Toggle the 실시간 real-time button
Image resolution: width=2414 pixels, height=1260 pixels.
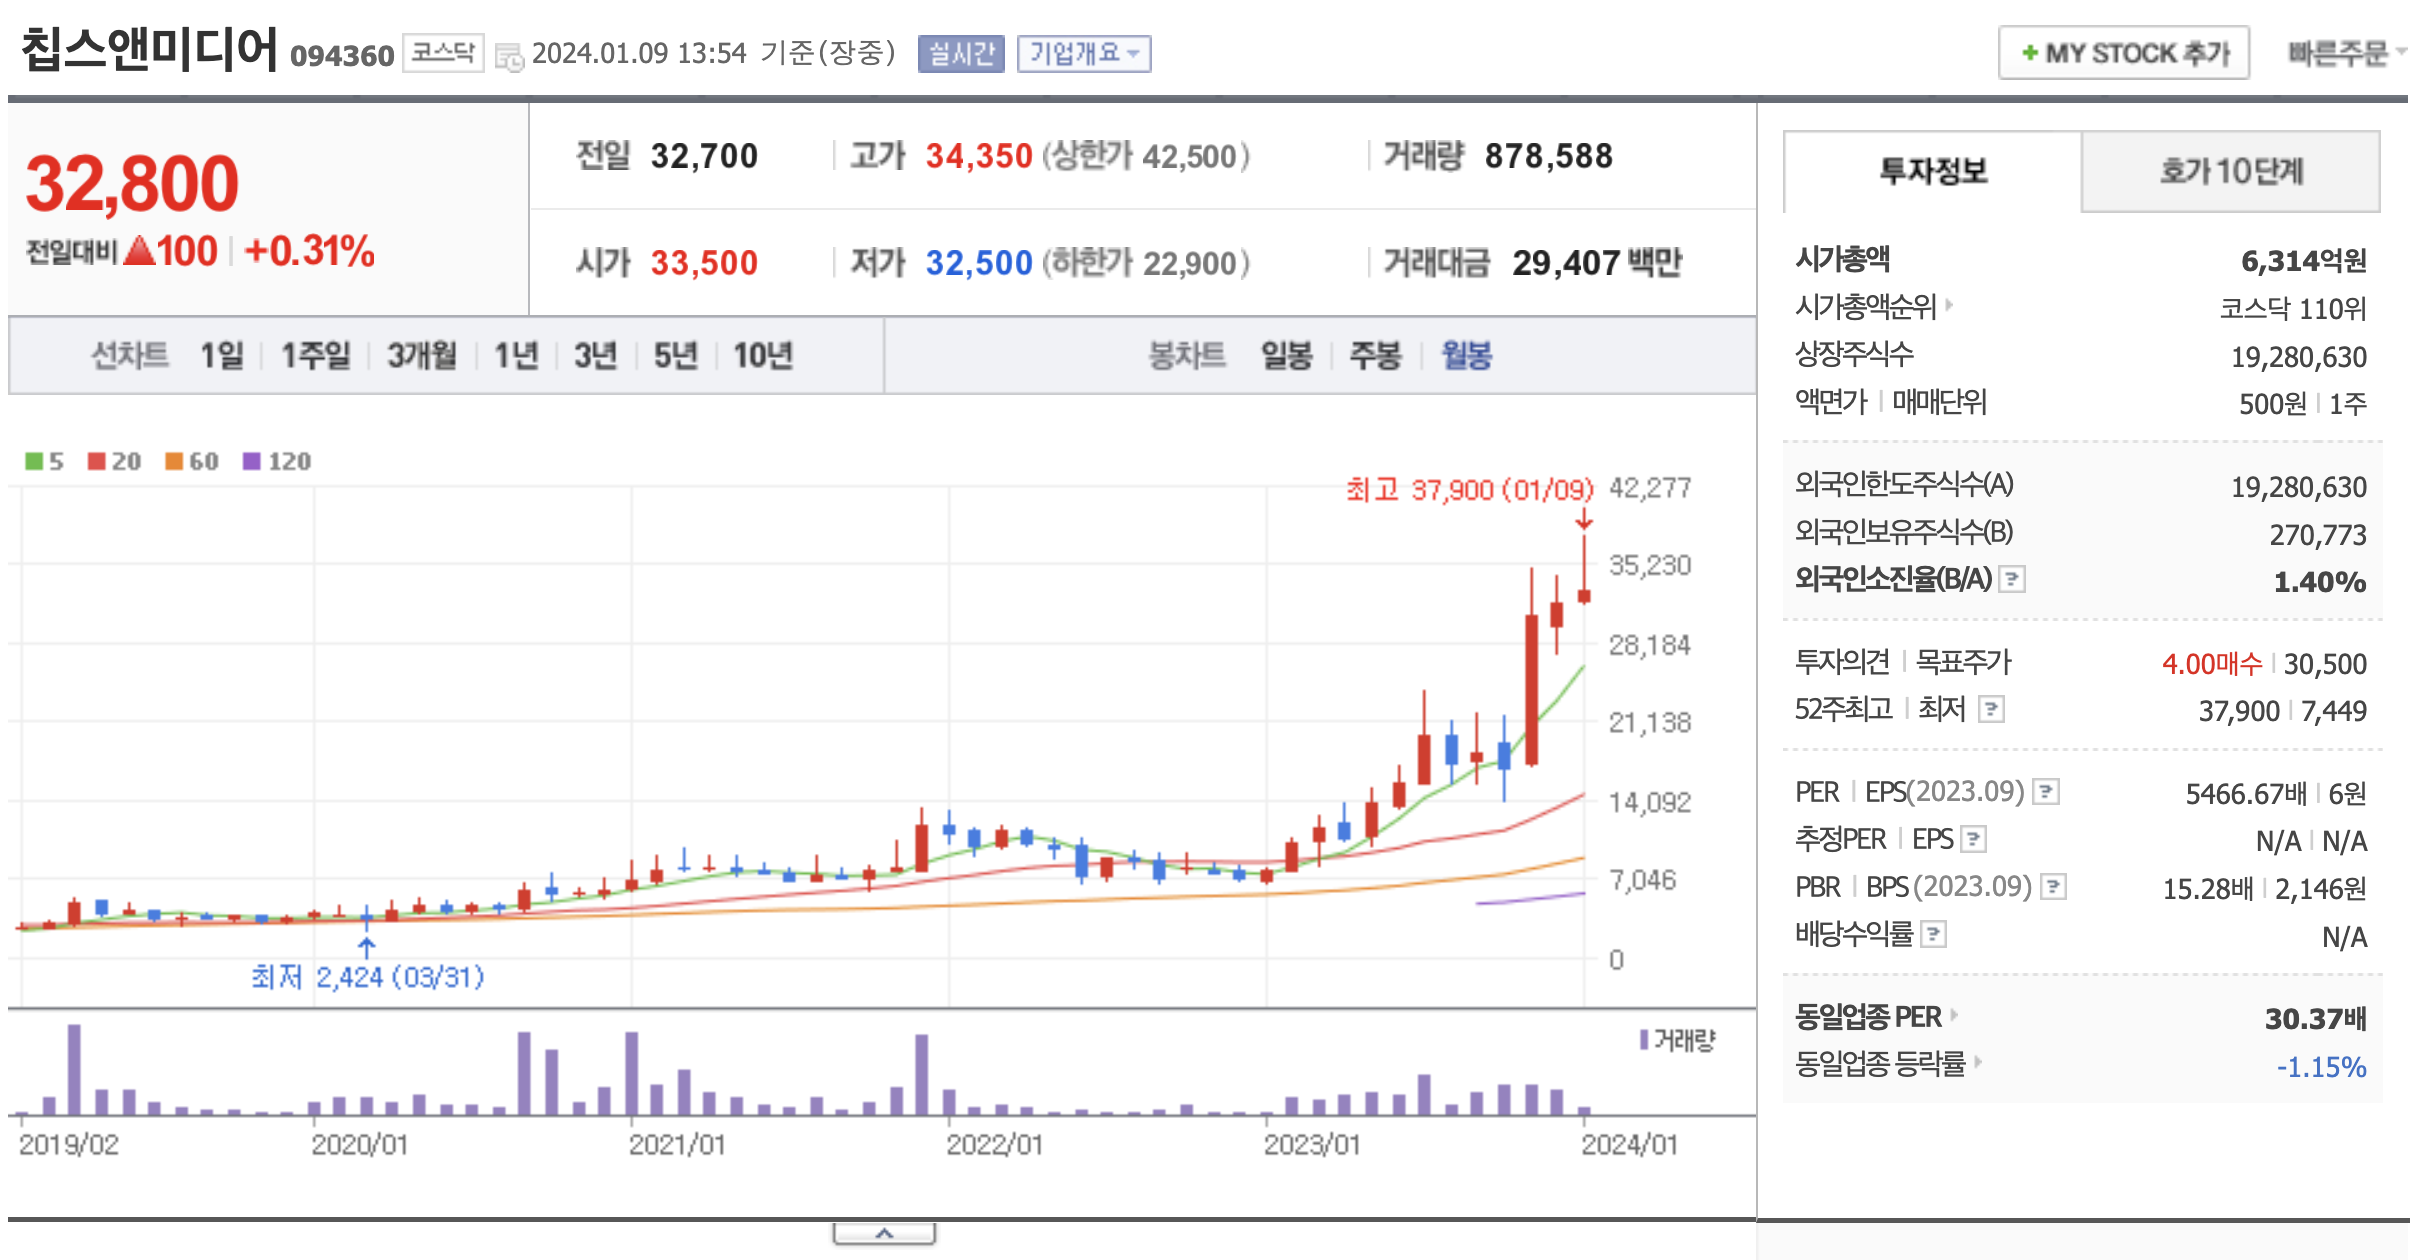(960, 53)
